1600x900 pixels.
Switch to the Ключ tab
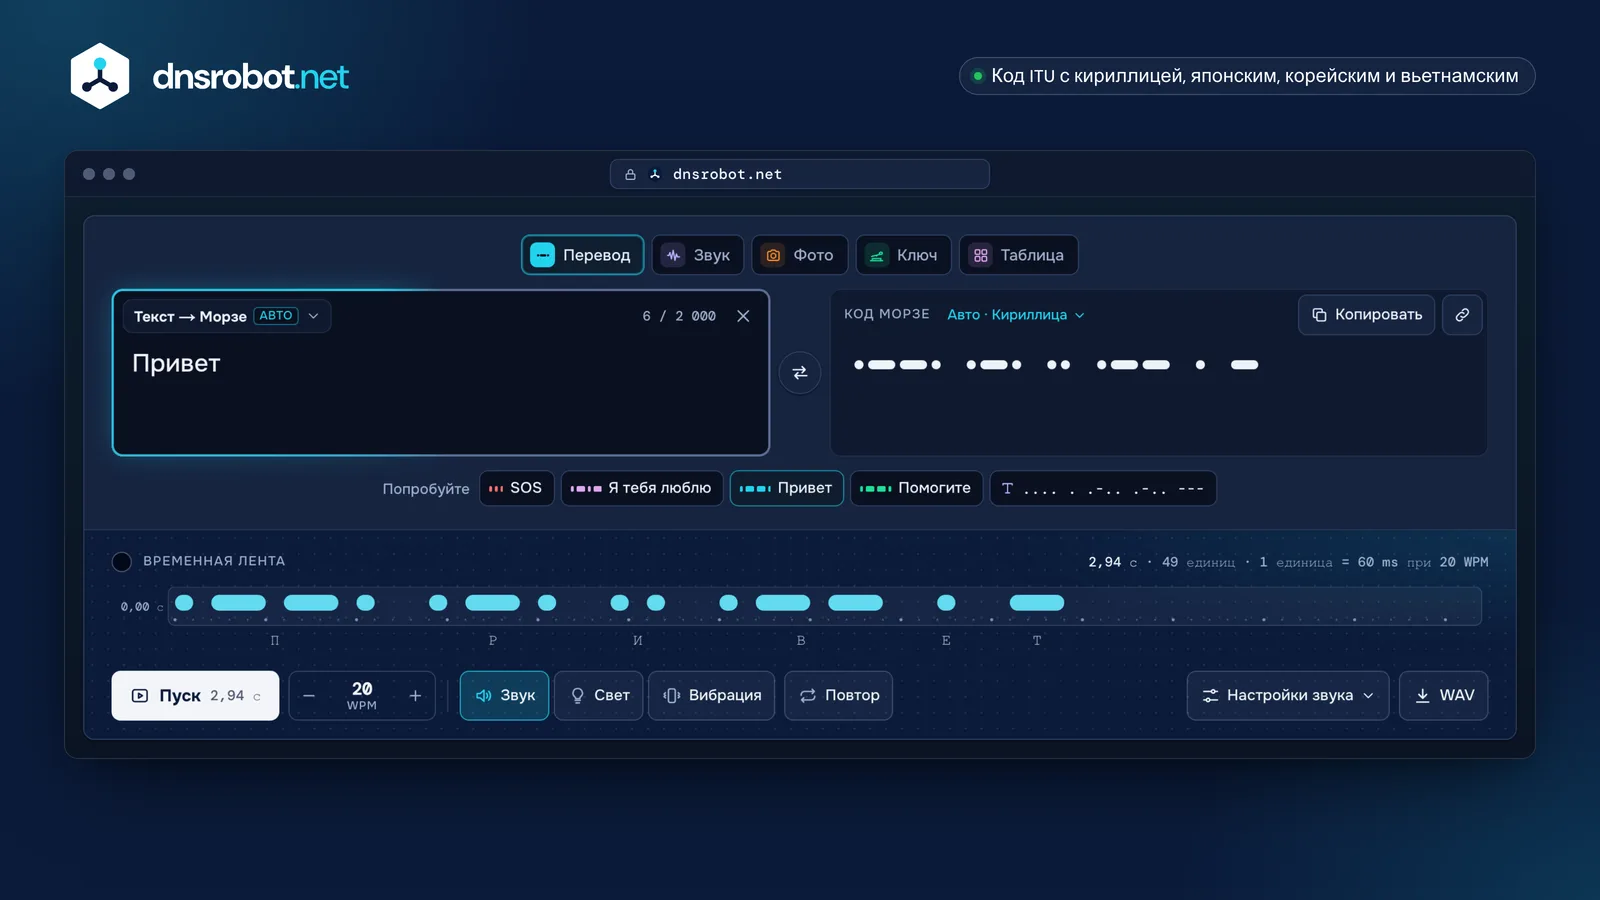pyautogui.click(x=904, y=255)
